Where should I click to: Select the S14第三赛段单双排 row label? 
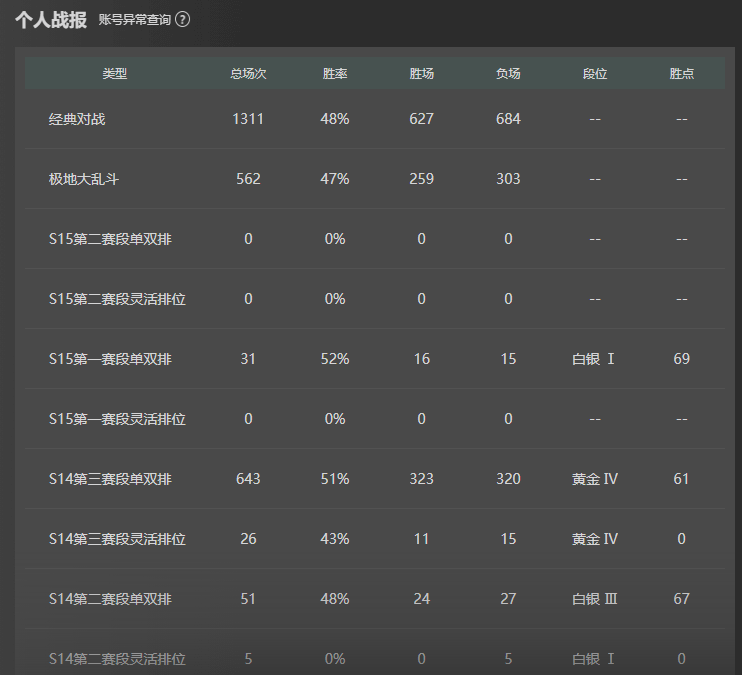110,479
